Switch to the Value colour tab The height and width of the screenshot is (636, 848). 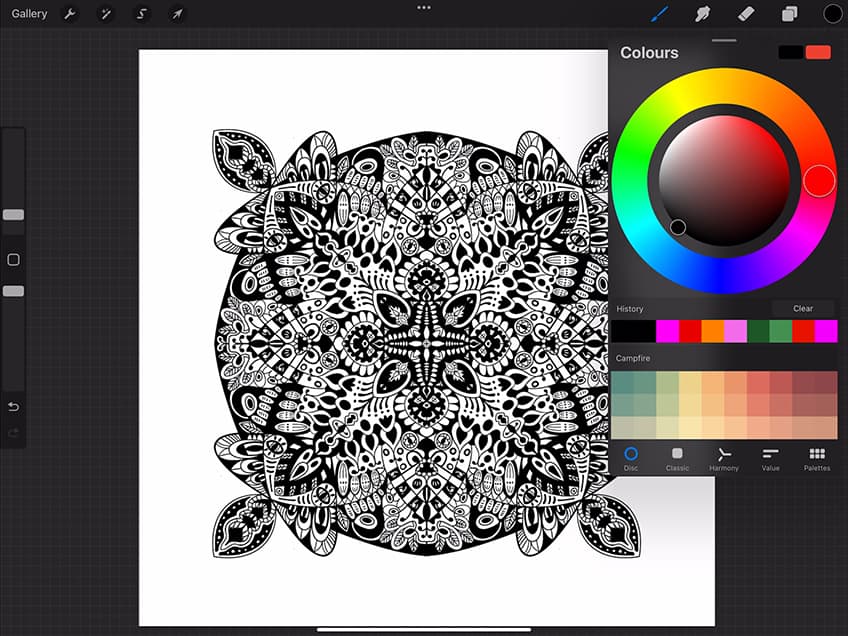770,459
